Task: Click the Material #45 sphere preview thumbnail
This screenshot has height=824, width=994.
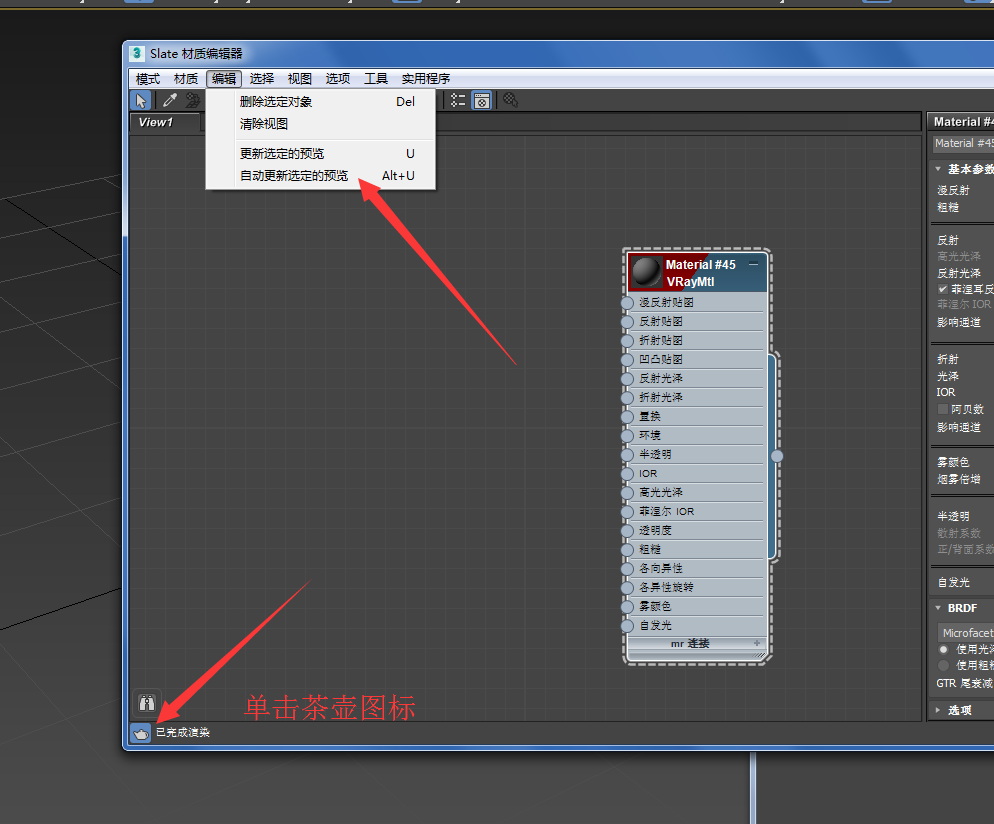Action: pos(645,272)
